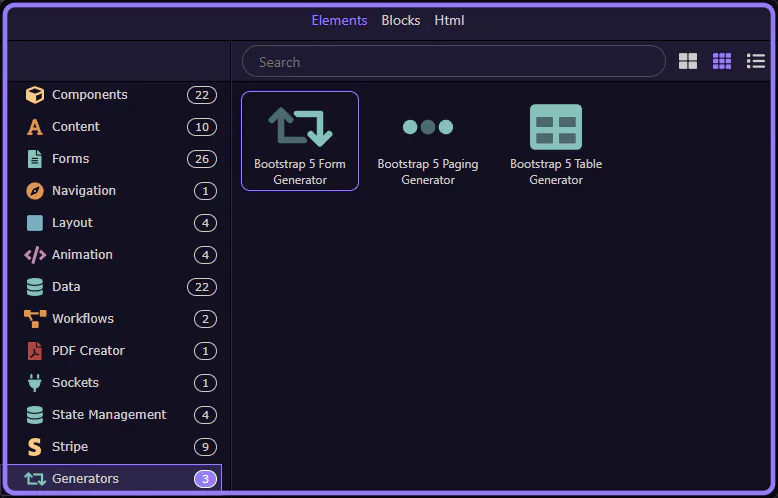Click the Stripe count badge 9

click(202, 447)
